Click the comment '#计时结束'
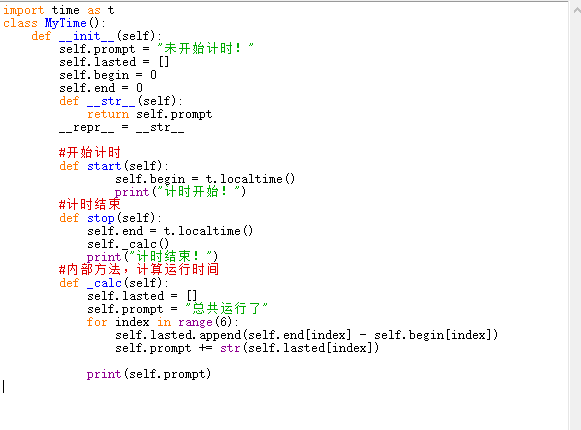The height and width of the screenshot is (430, 581). click(x=90, y=204)
